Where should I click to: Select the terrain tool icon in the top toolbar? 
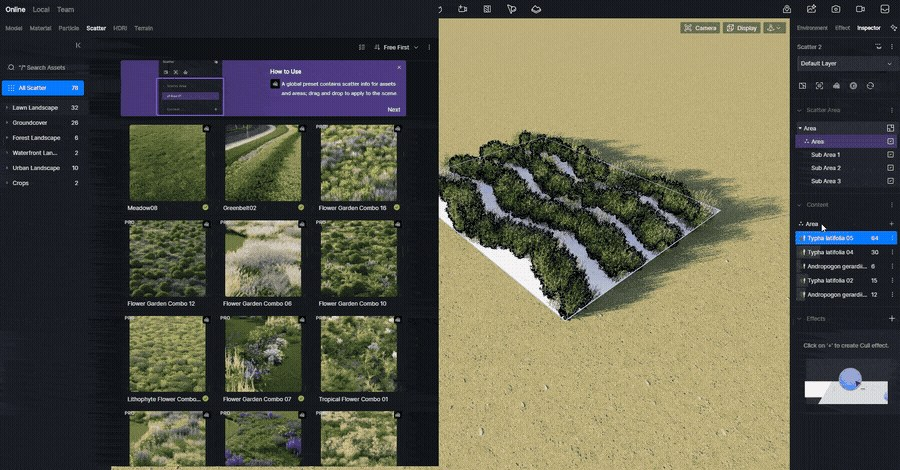536,9
